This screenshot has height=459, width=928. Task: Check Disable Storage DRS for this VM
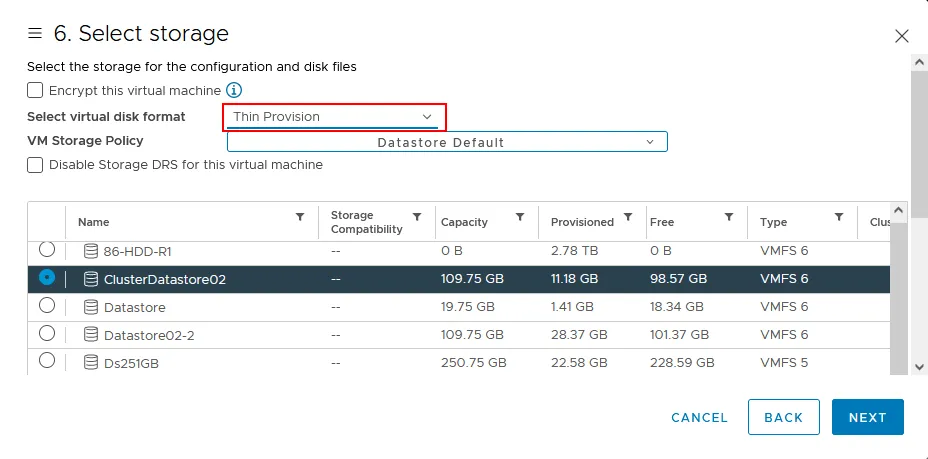36,165
